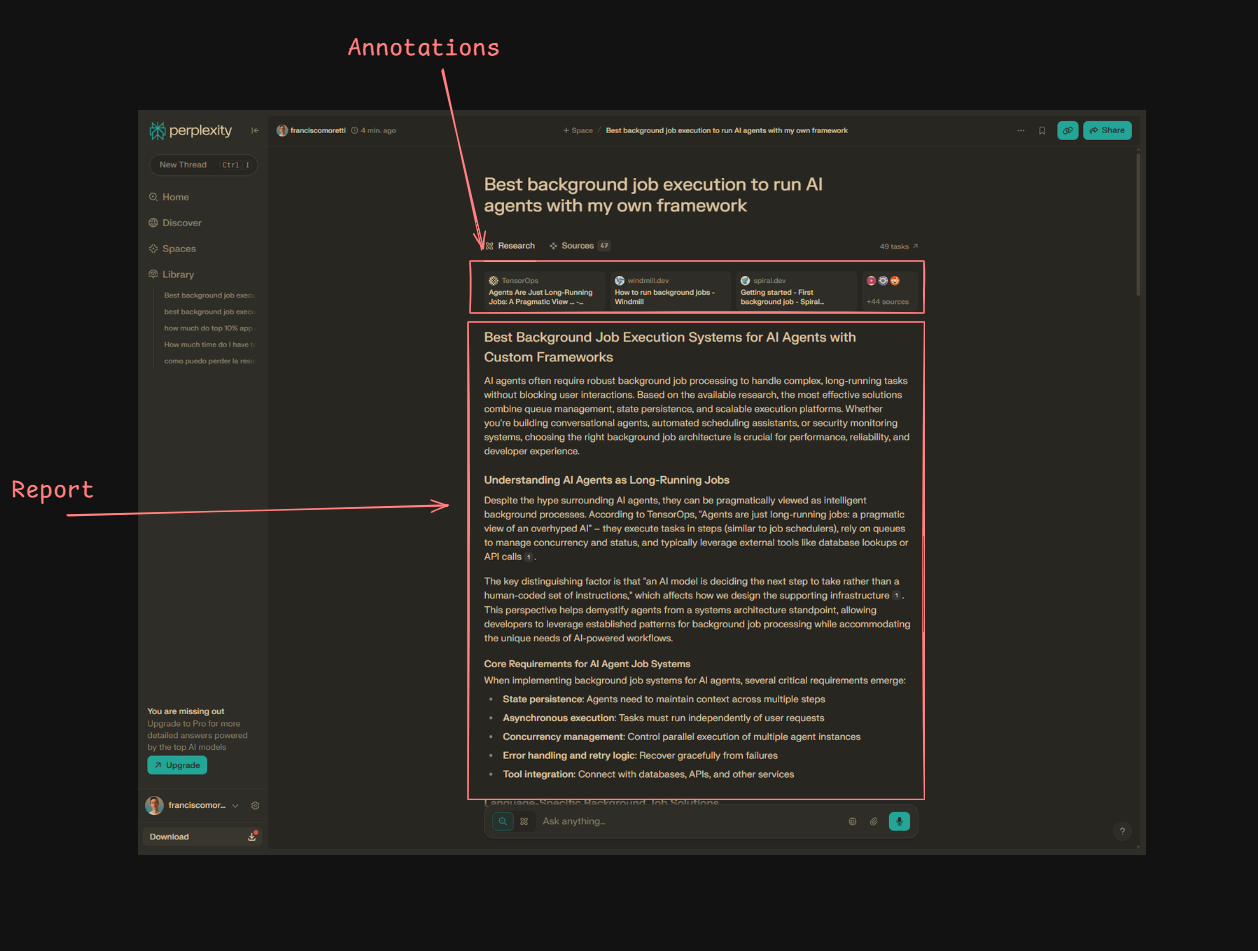Switch to the Sources tab
The width and height of the screenshot is (1258, 951).
click(579, 245)
